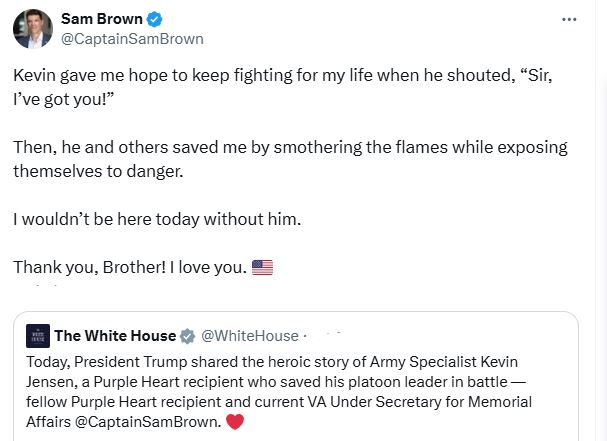
Task: Click The White House avatar icon
Action: 37,336
